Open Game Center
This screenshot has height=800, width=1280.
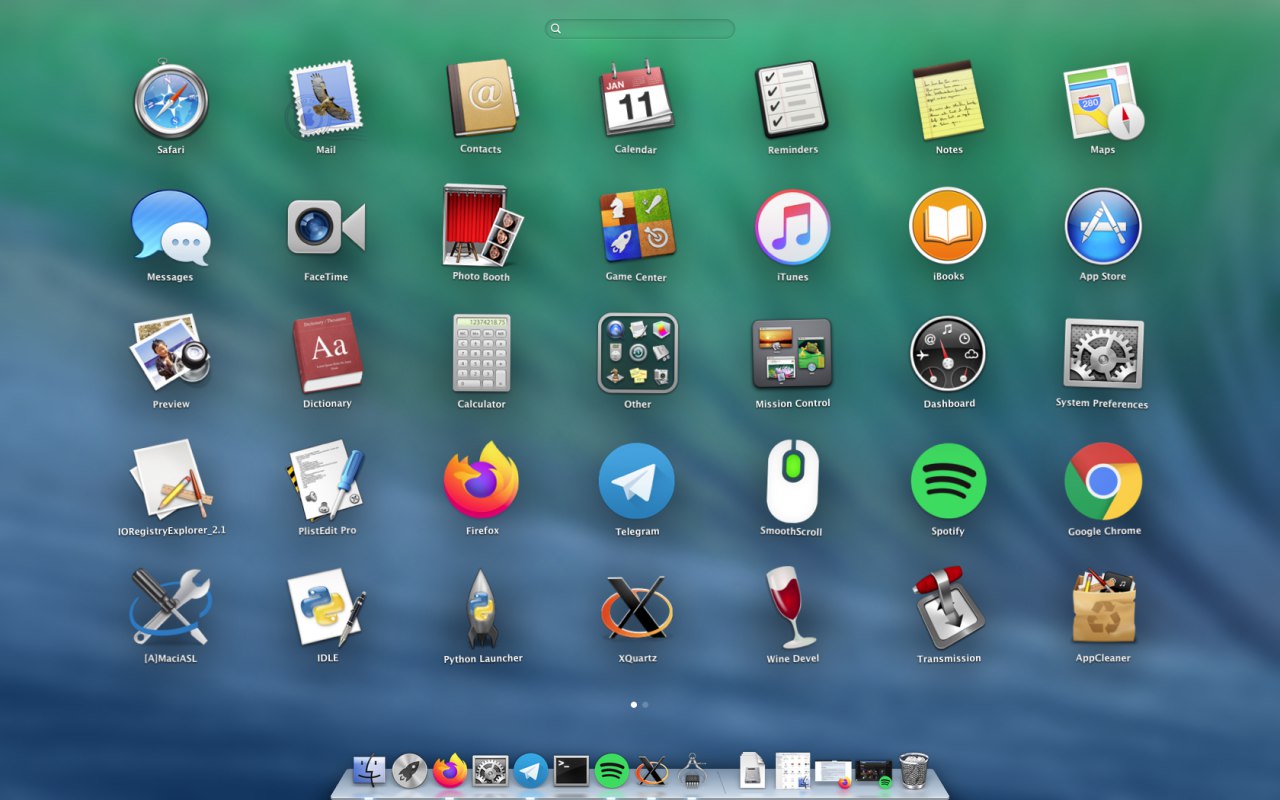(637, 226)
